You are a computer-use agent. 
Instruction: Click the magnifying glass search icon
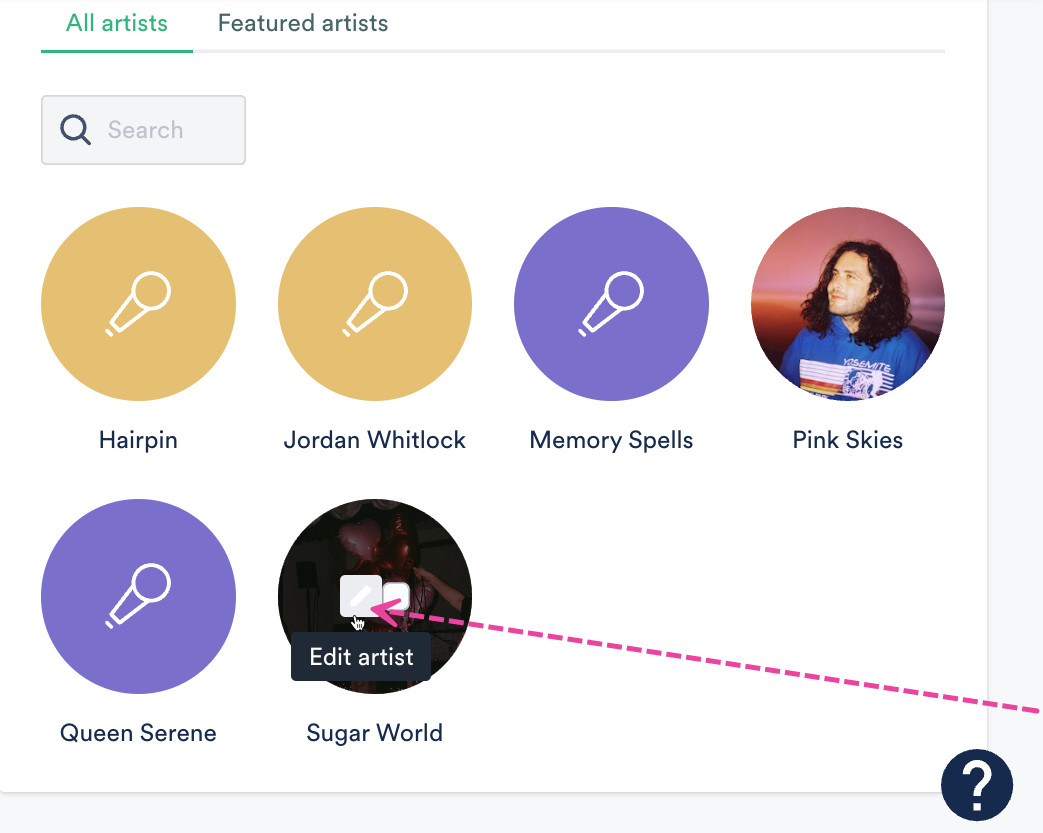tap(75, 129)
